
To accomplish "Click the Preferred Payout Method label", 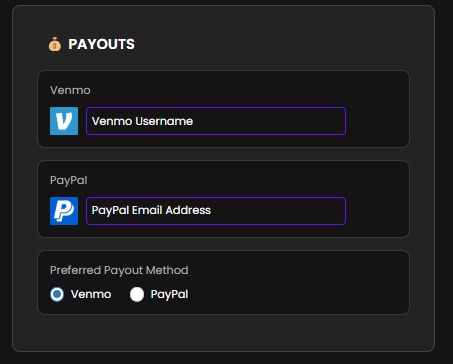I will tap(119, 270).
